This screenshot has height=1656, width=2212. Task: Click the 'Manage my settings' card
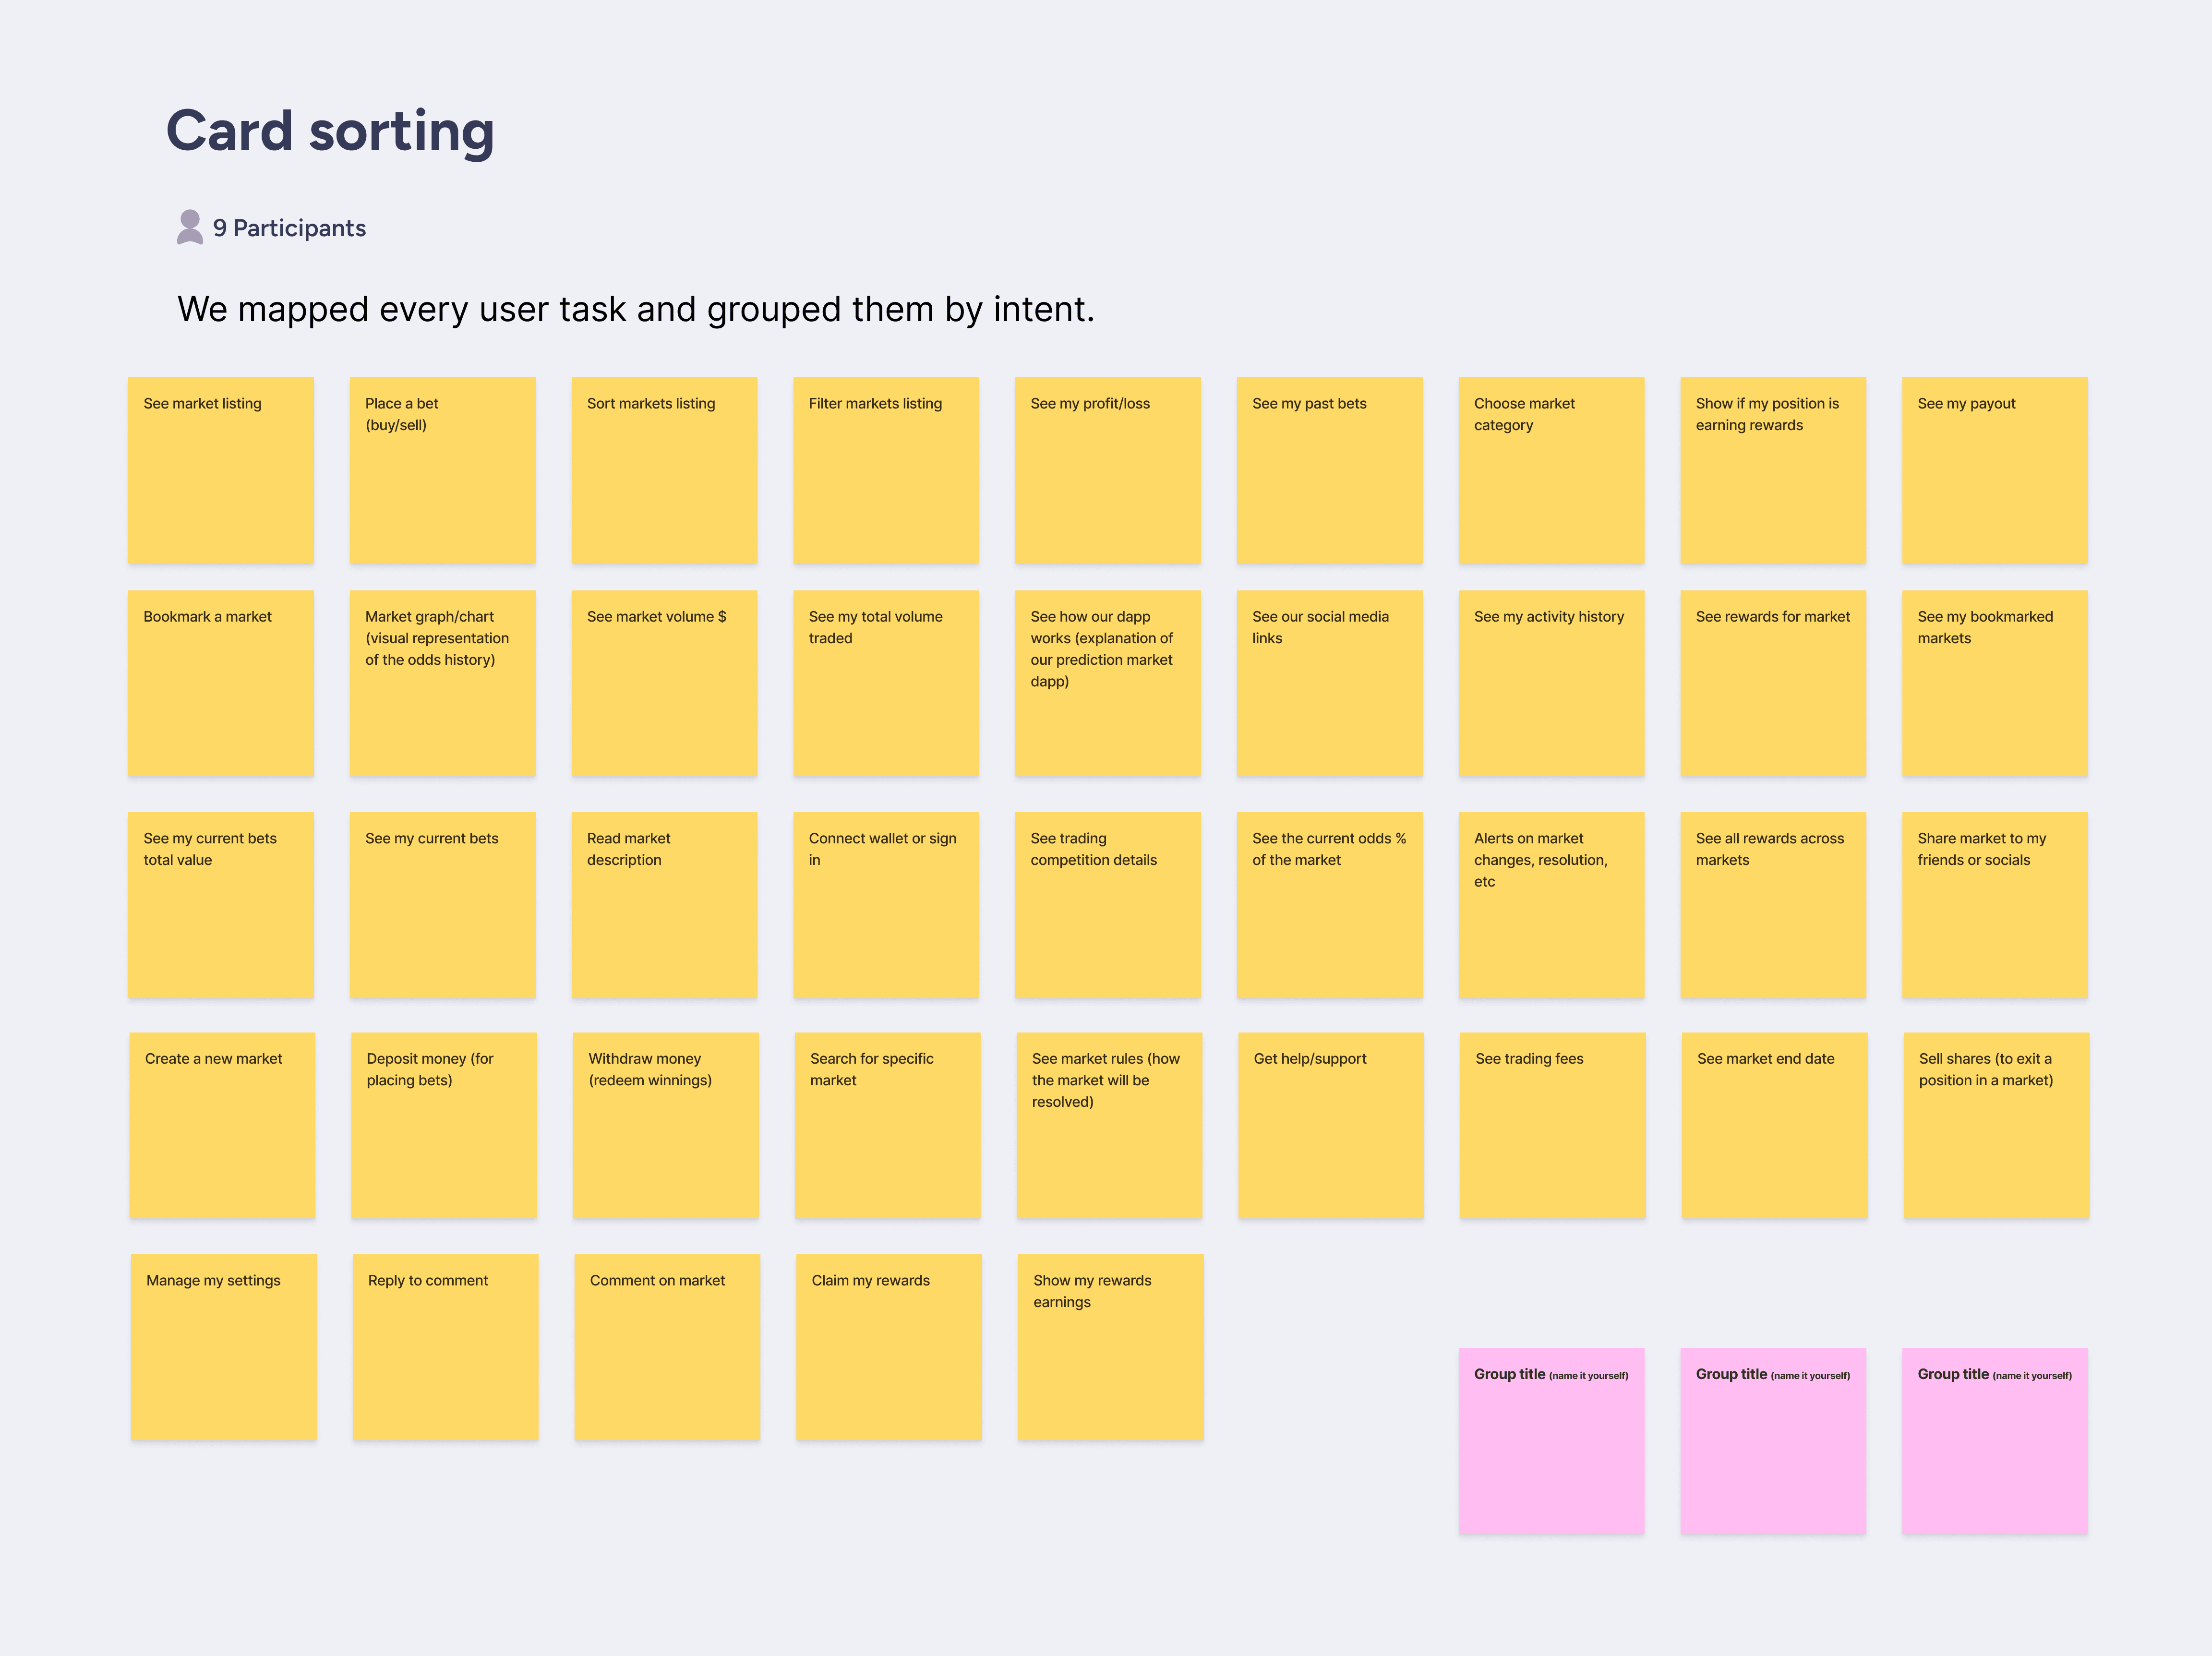(x=223, y=1347)
